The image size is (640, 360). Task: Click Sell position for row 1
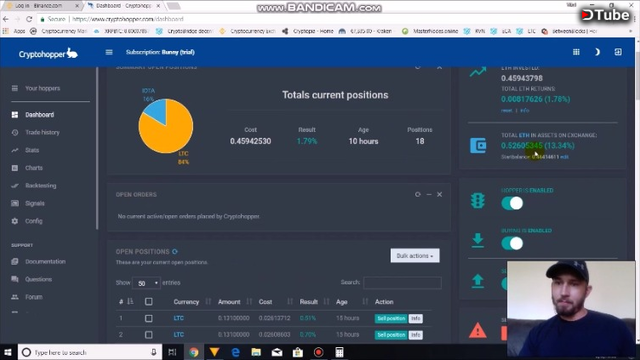pos(391,318)
